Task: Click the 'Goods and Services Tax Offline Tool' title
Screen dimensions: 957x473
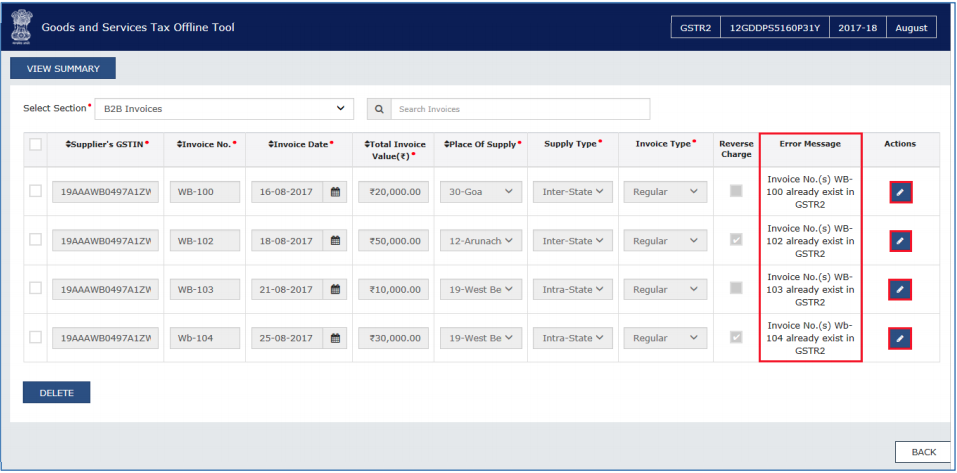Action: pos(138,27)
